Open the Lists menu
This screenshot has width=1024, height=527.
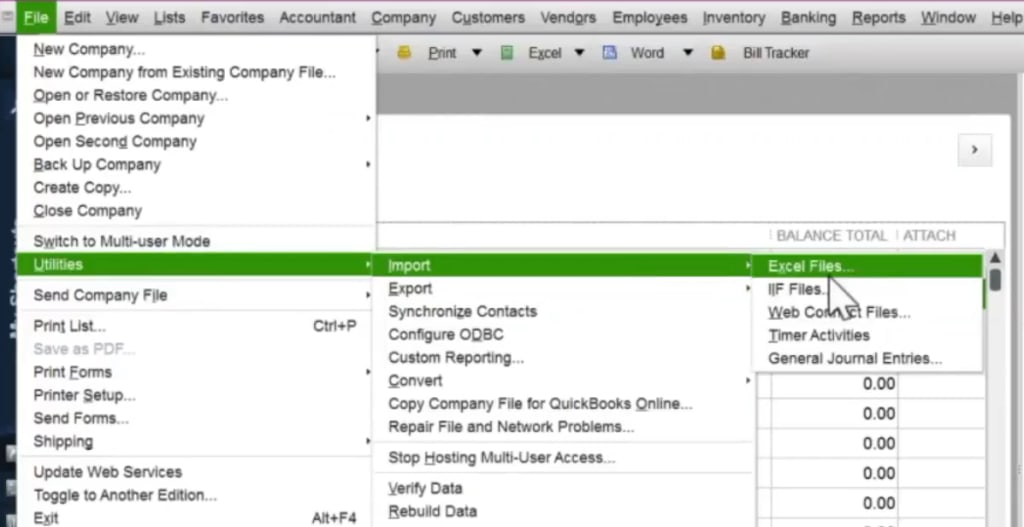(170, 18)
